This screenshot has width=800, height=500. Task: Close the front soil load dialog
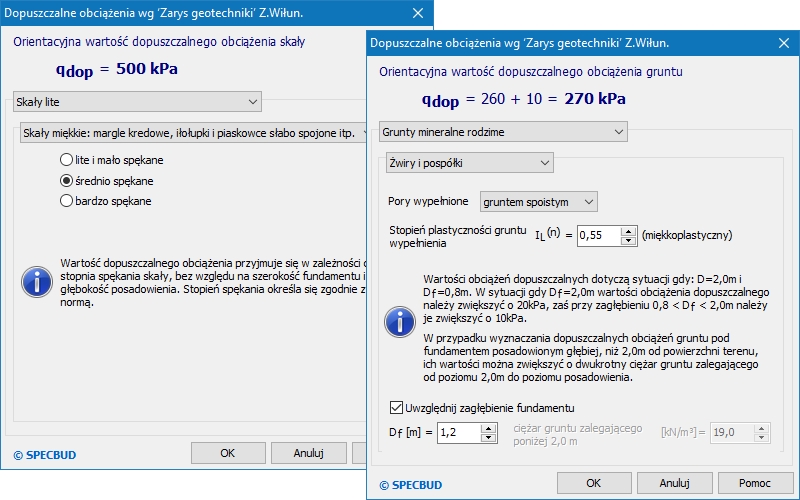[x=782, y=44]
